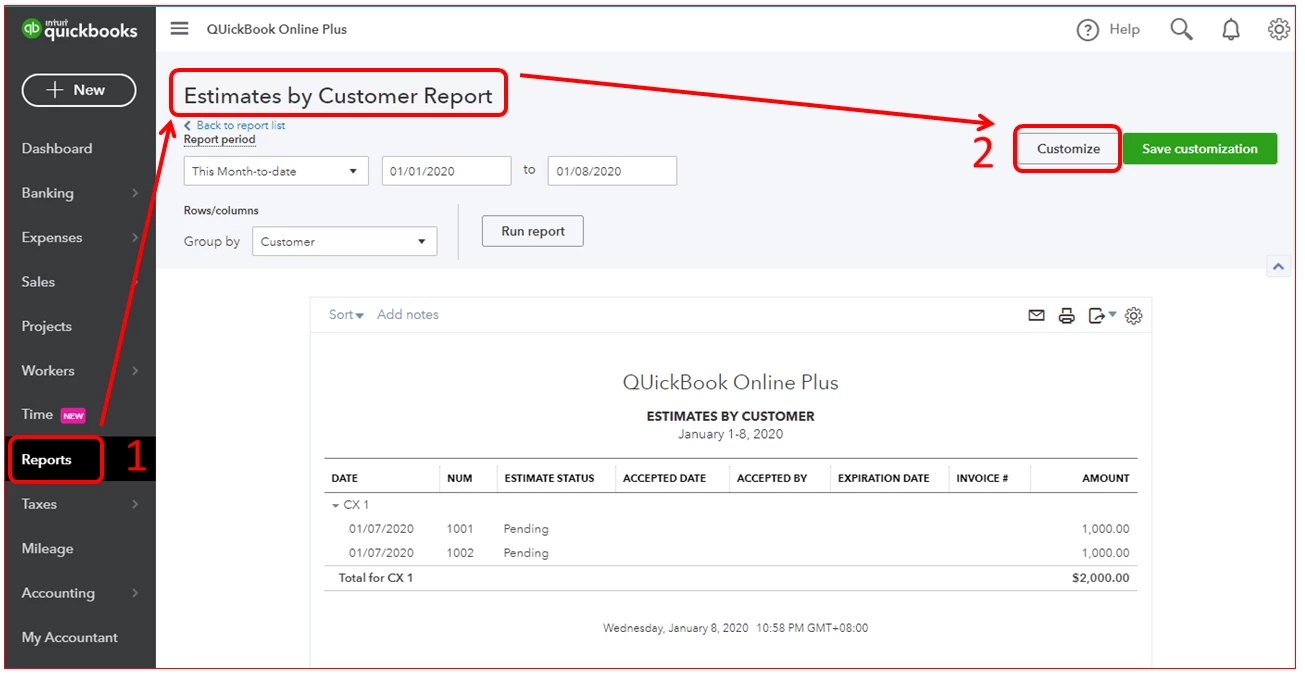Image resolution: width=1305 pixels, height=677 pixels.
Task: Open the report export icon dropdown
Action: pos(1102,316)
